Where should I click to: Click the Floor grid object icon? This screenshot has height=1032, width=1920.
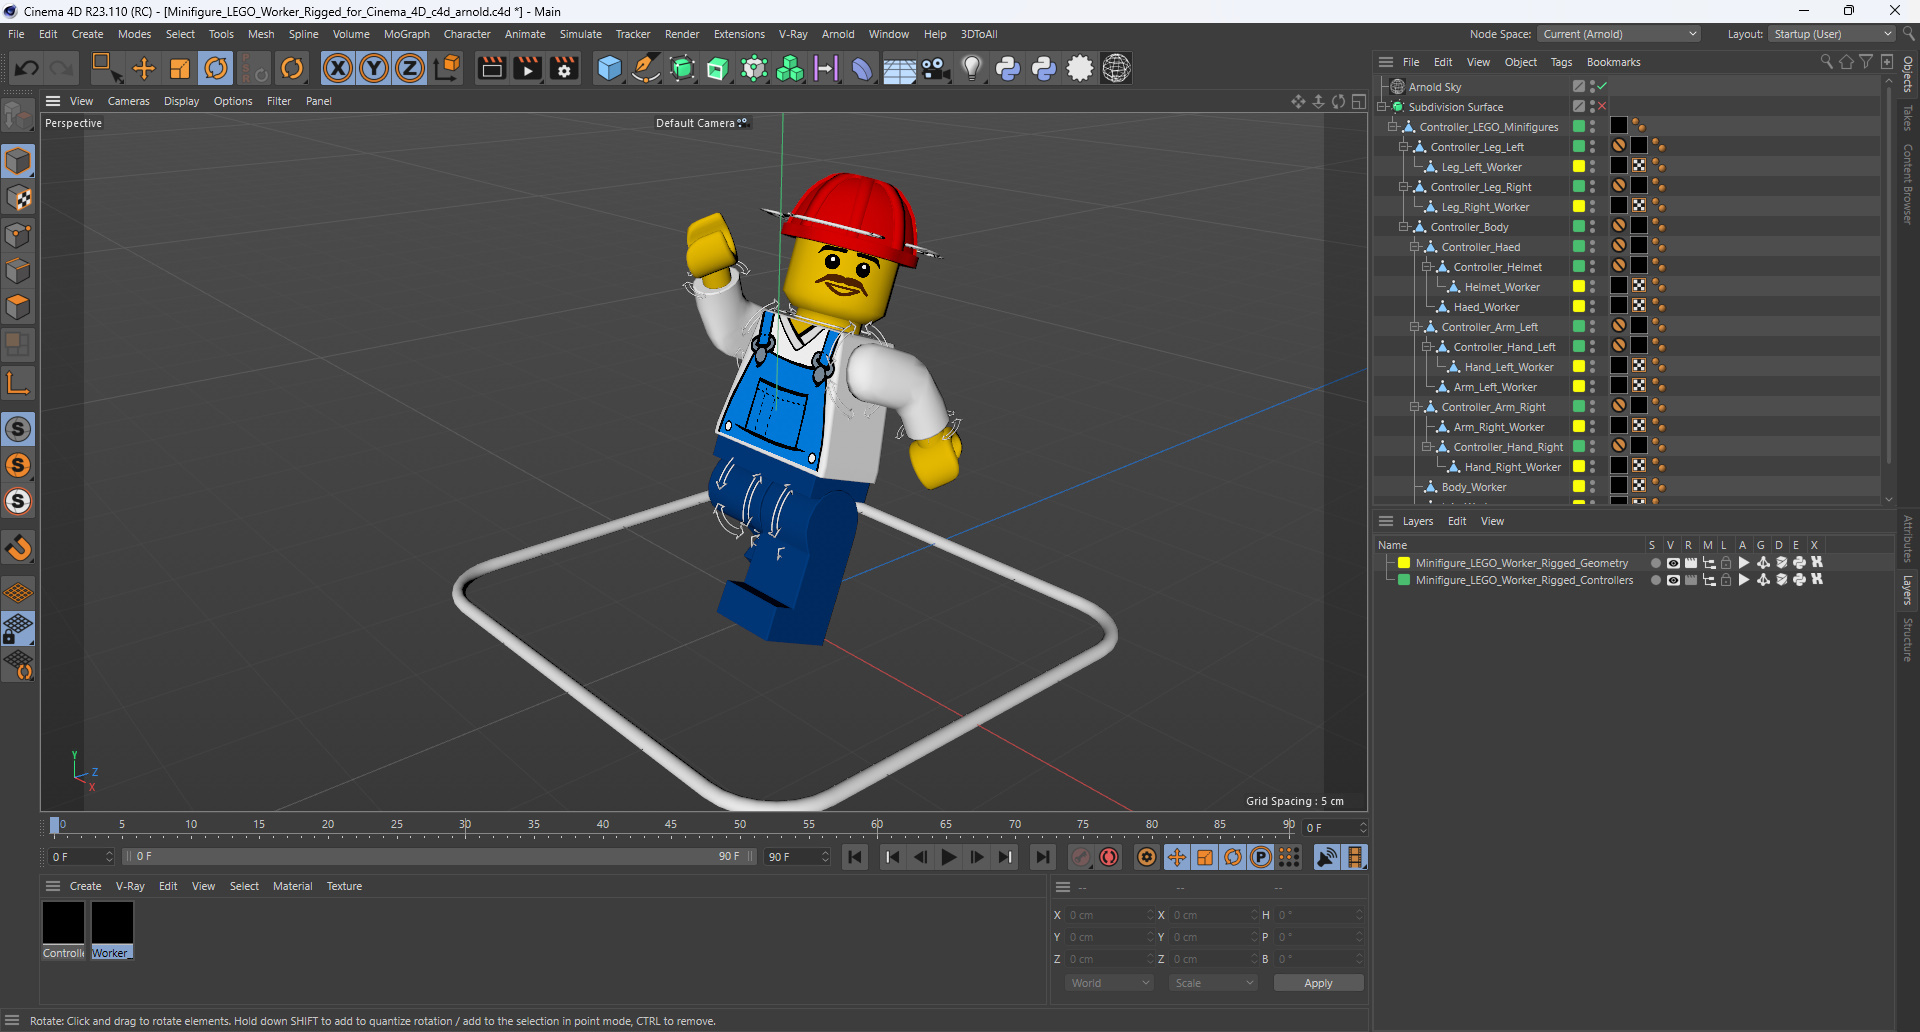tap(899, 68)
